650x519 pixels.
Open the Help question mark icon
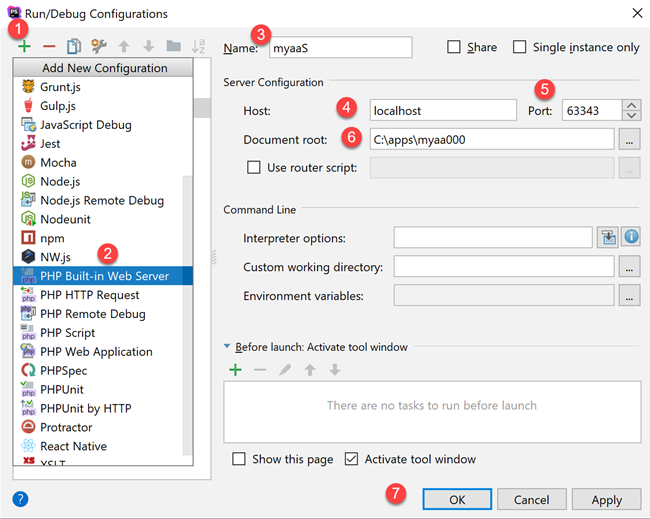click(x=20, y=499)
